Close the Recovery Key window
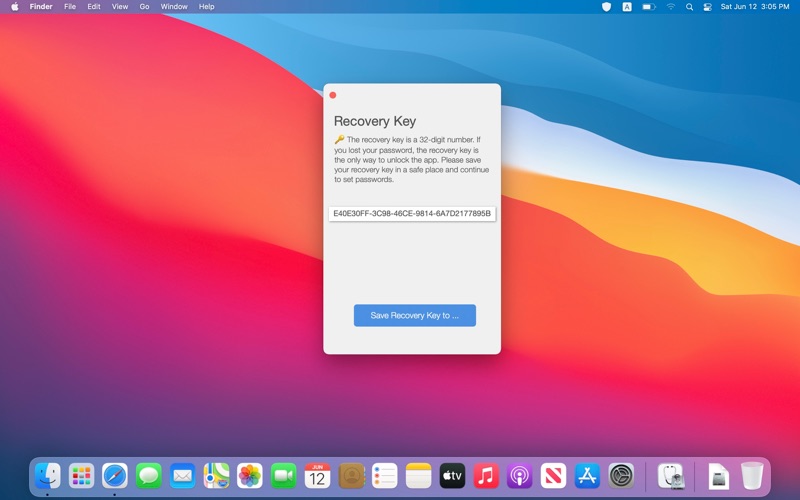This screenshot has height=500, width=800. [333, 95]
